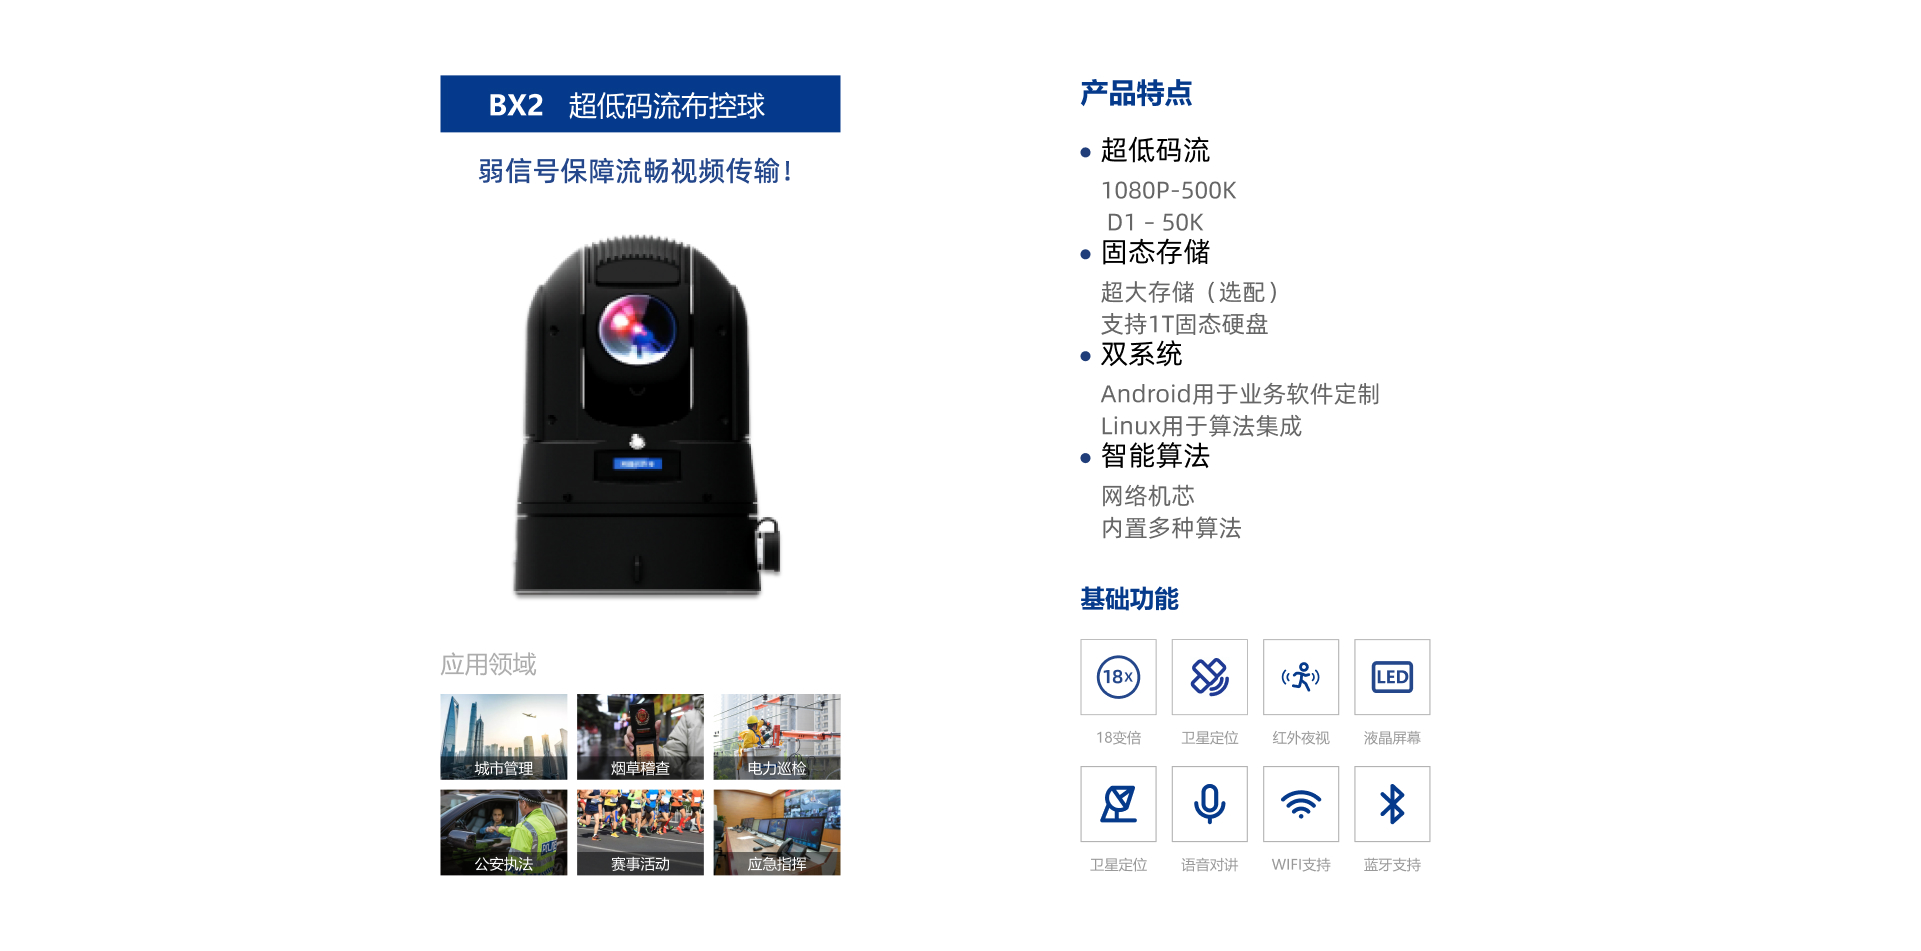Click the BX2 超低码流布控球 title banner
This screenshot has height=951, width=1921.
coord(640,104)
